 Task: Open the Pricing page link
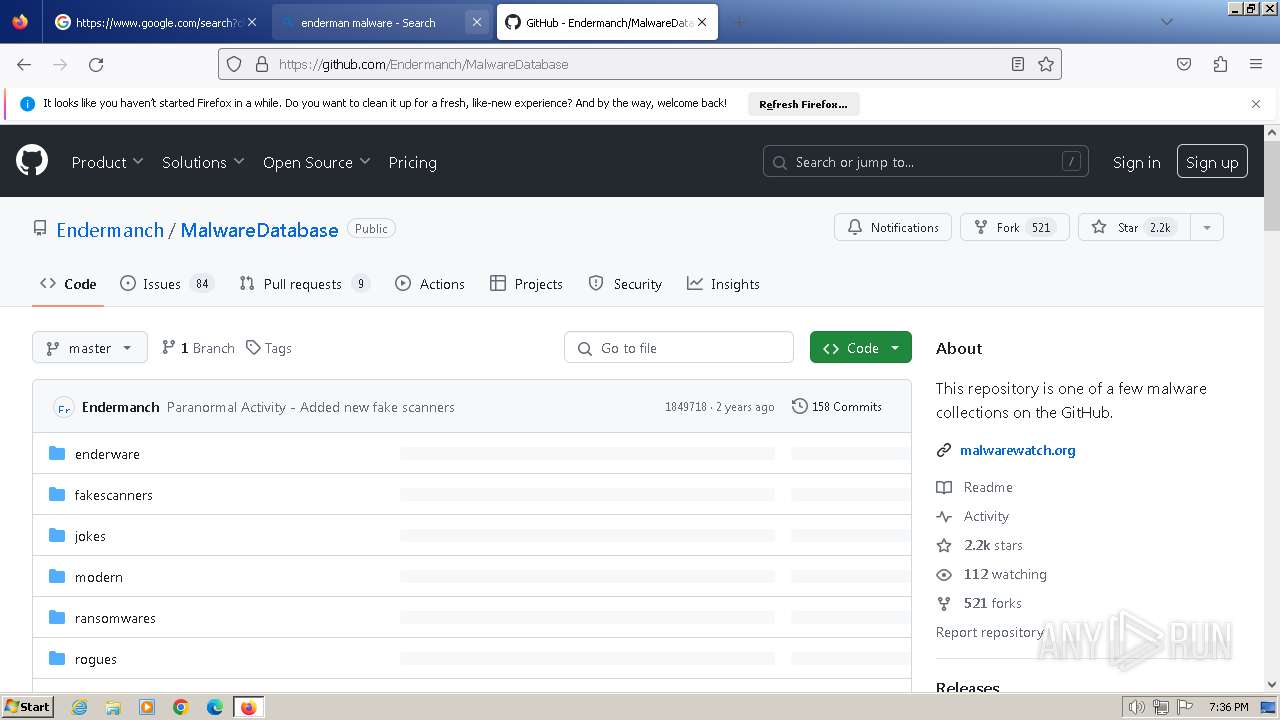[x=412, y=162]
